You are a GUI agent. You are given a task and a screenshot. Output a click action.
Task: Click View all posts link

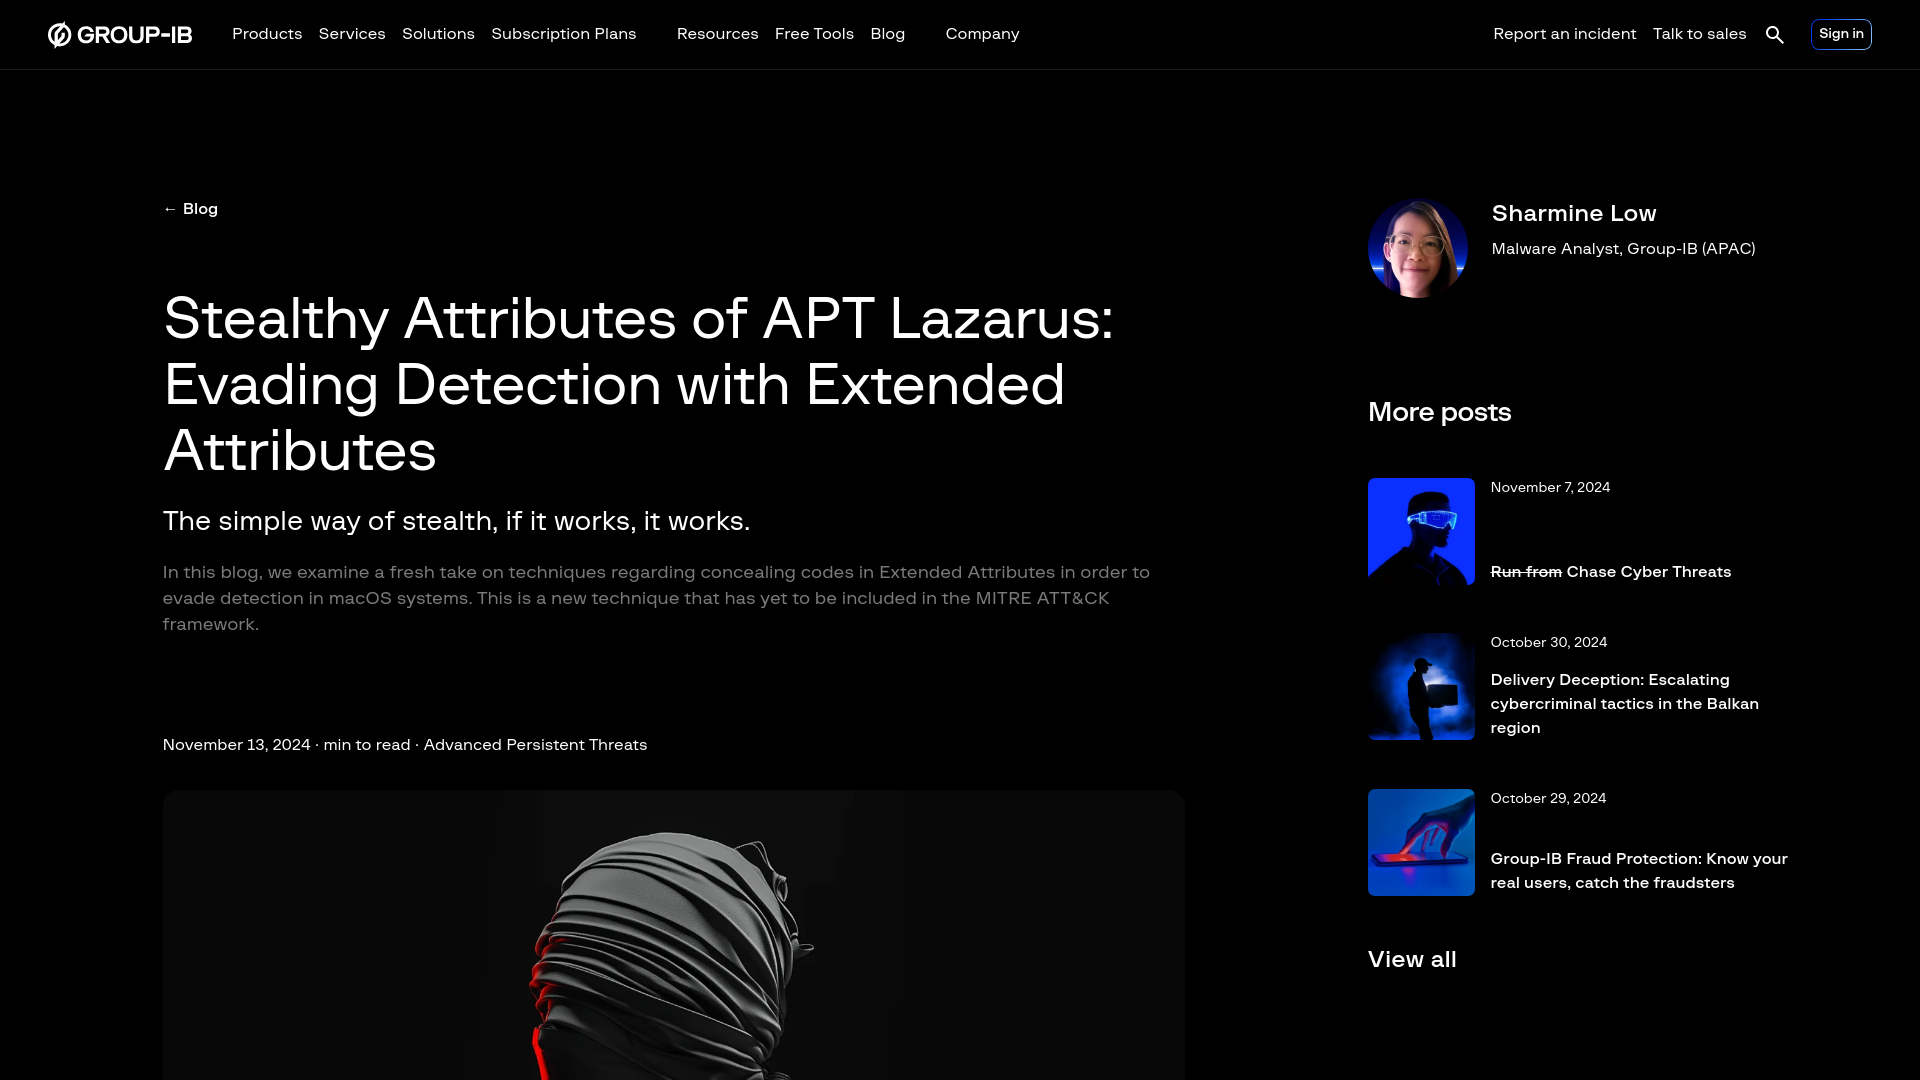[x=1412, y=960]
